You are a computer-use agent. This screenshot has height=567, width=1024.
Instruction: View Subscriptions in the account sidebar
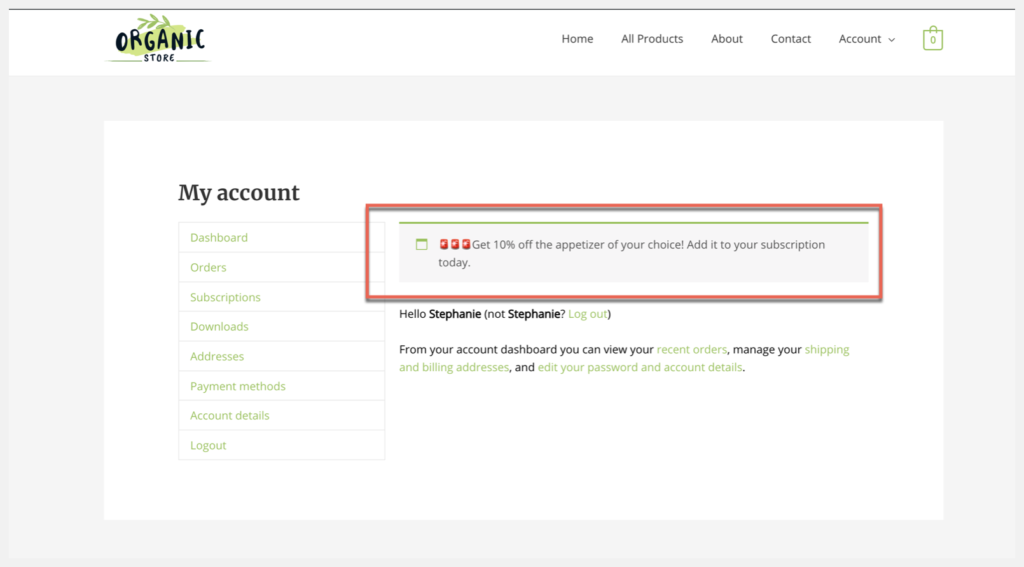tap(225, 297)
